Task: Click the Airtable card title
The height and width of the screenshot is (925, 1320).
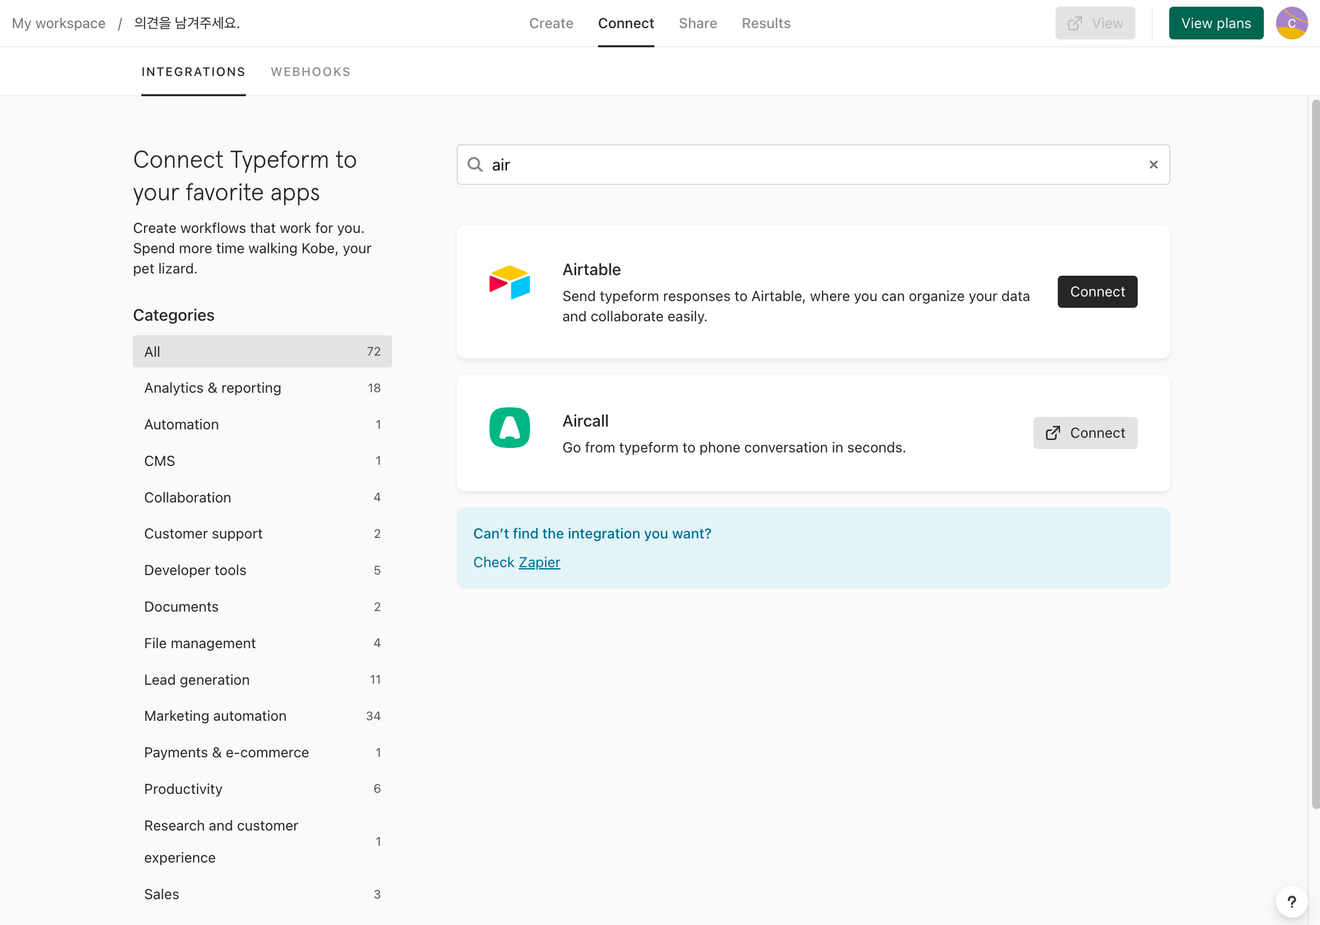Action: pyautogui.click(x=592, y=270)
